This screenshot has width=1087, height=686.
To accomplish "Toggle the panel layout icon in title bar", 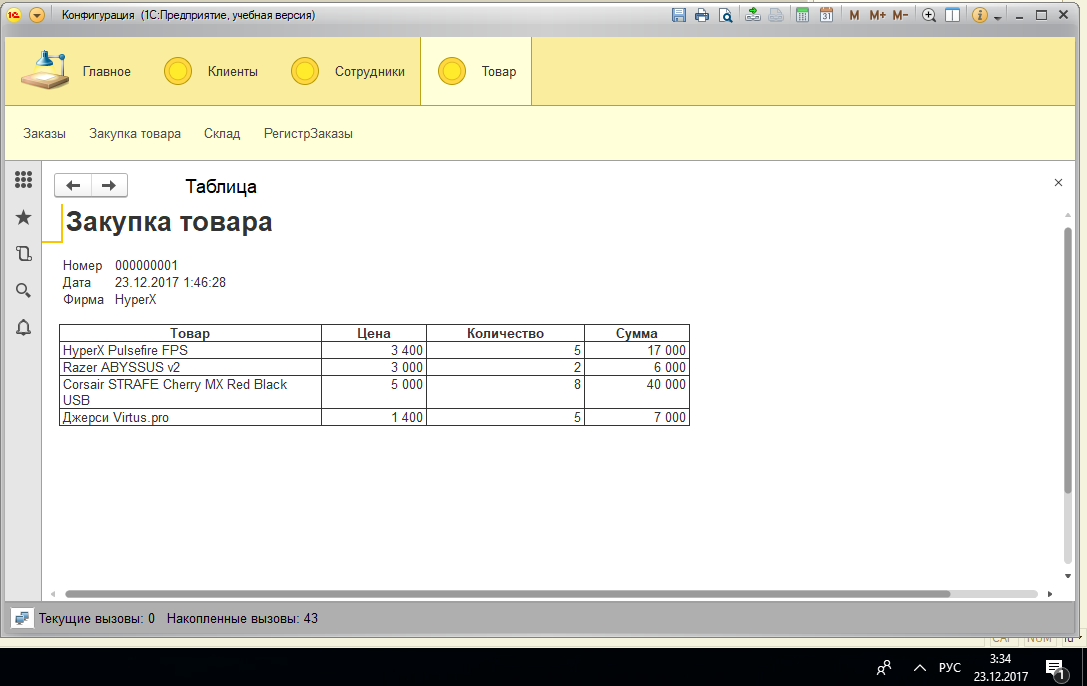I will [953, 15].
